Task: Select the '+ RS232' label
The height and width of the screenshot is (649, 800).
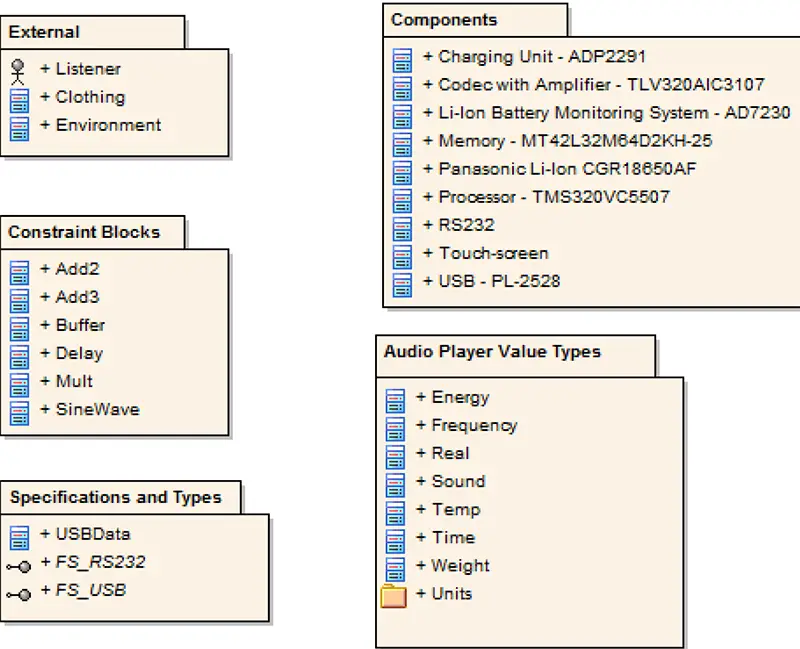Action: (459, 225)
